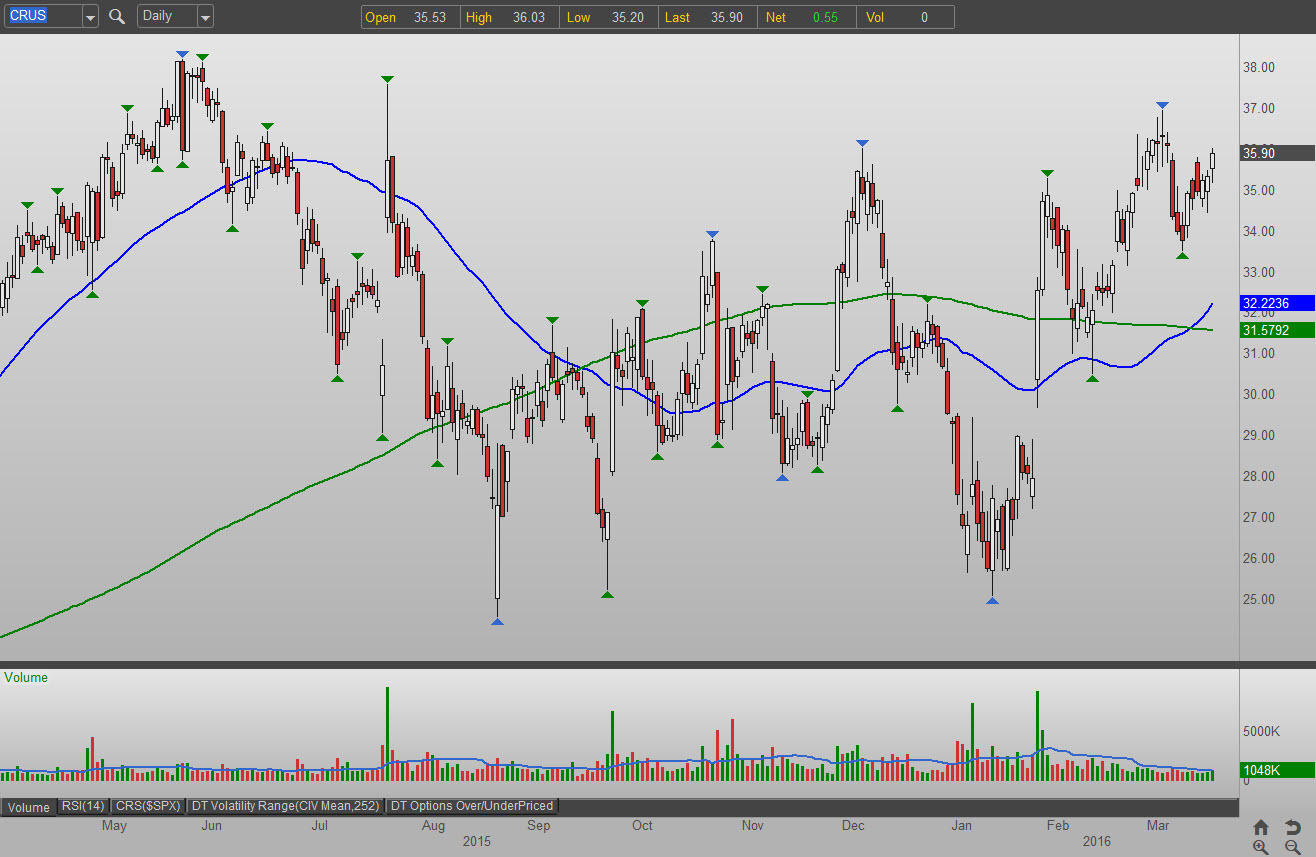This screenshot has height=857, width=1316.
Task: Click the Sep date axis label
Action: tap(539, 826)
